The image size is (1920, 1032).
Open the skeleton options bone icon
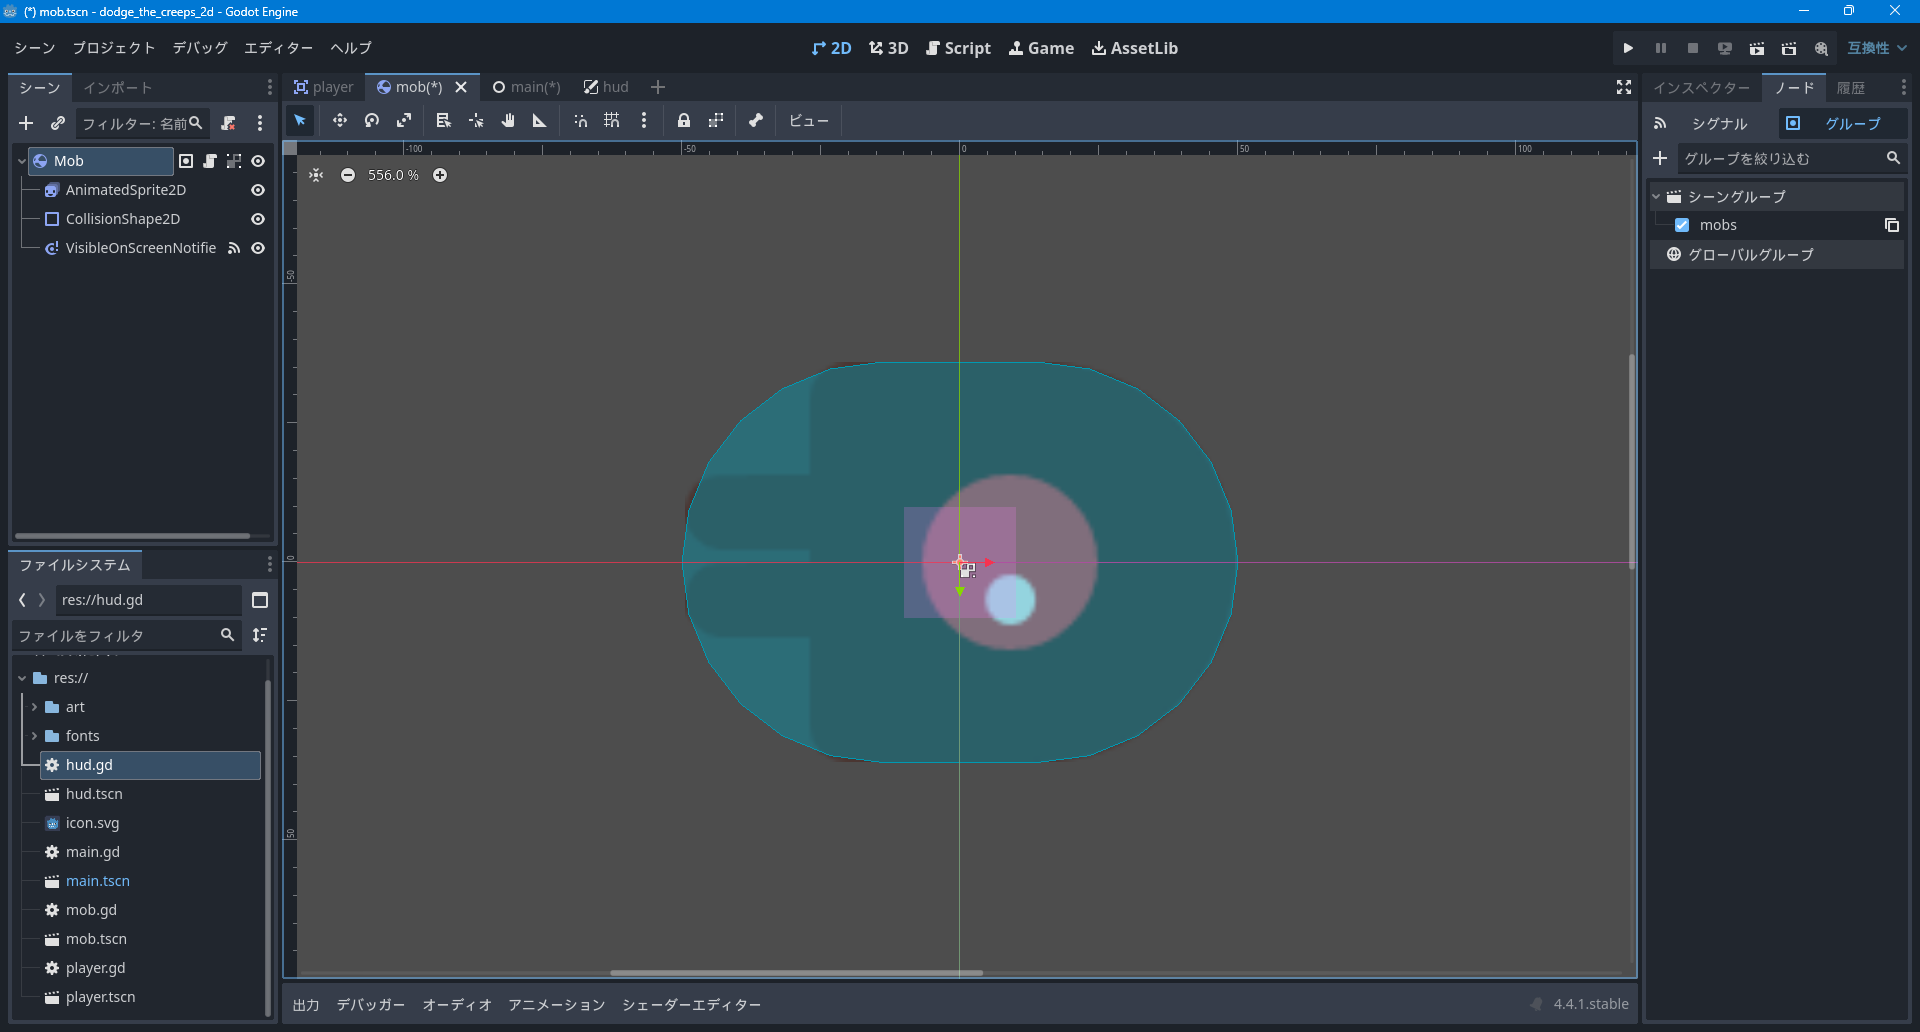[756, 121]
